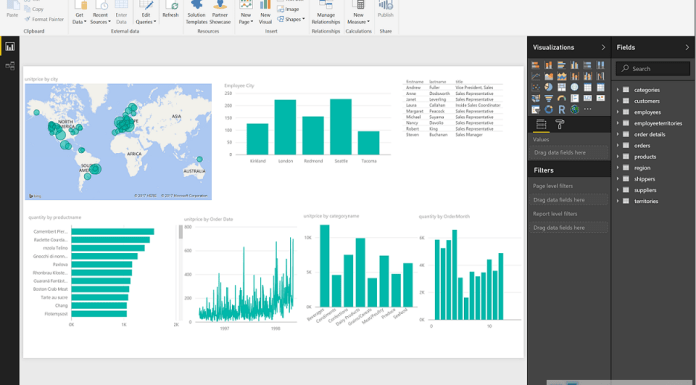696x385 pixels.
Task: Click scrollbar thumb of quantity by productname chart
Action: tap(181, 232)
